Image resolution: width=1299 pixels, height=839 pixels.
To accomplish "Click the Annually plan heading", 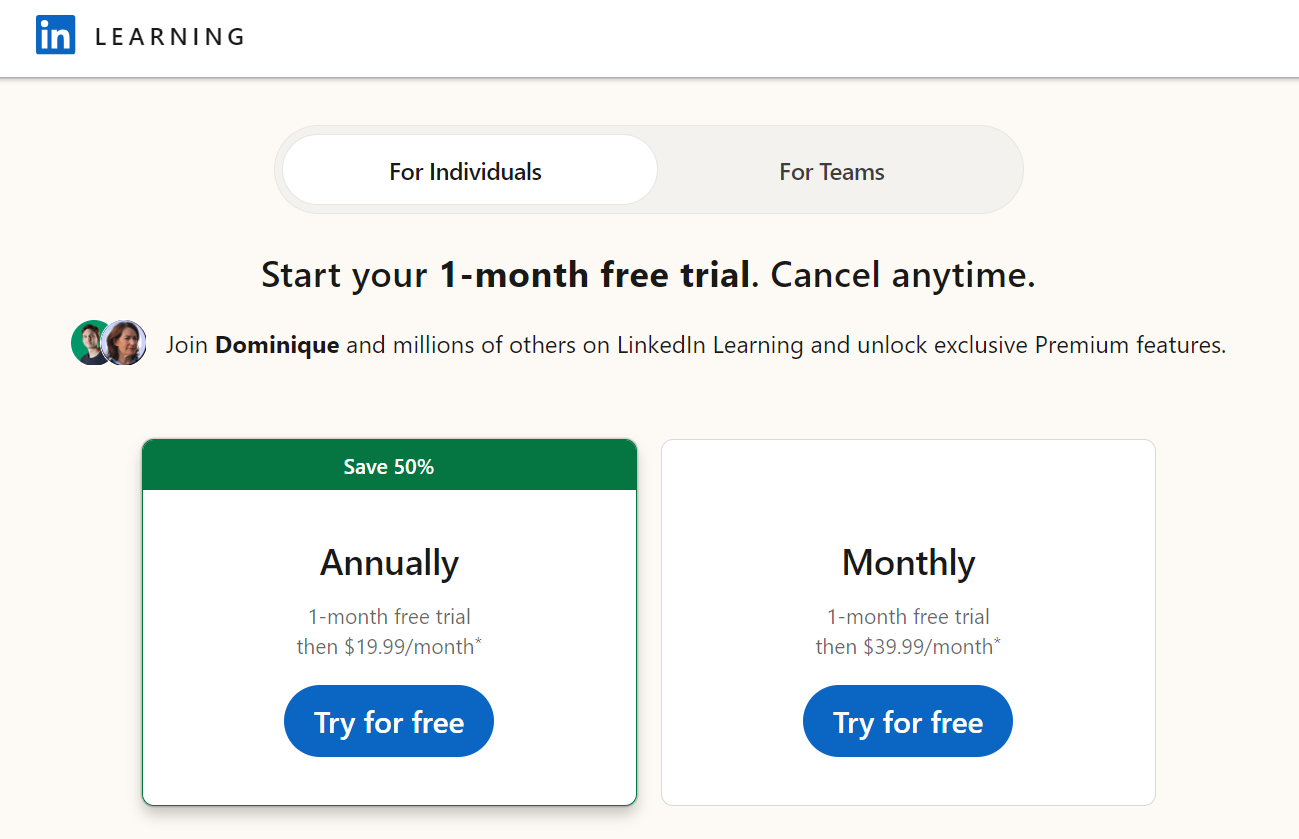I will [389, 563].
